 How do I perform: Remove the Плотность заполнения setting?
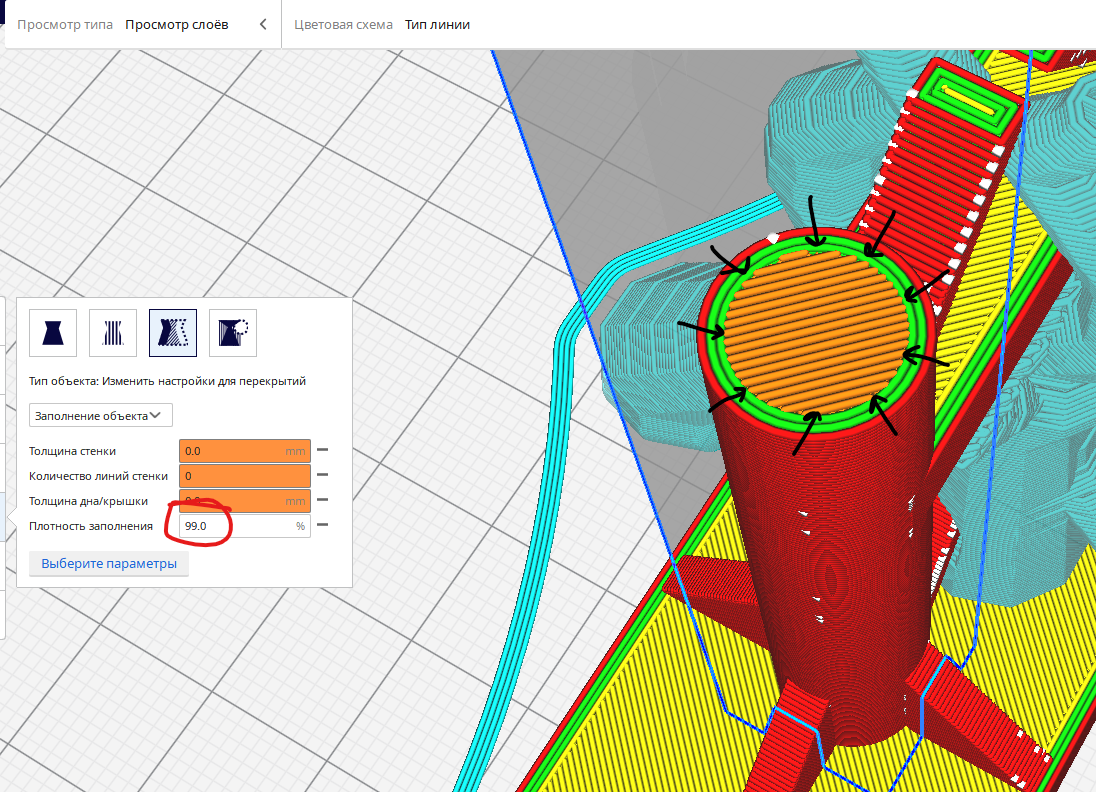coord(322,526)
